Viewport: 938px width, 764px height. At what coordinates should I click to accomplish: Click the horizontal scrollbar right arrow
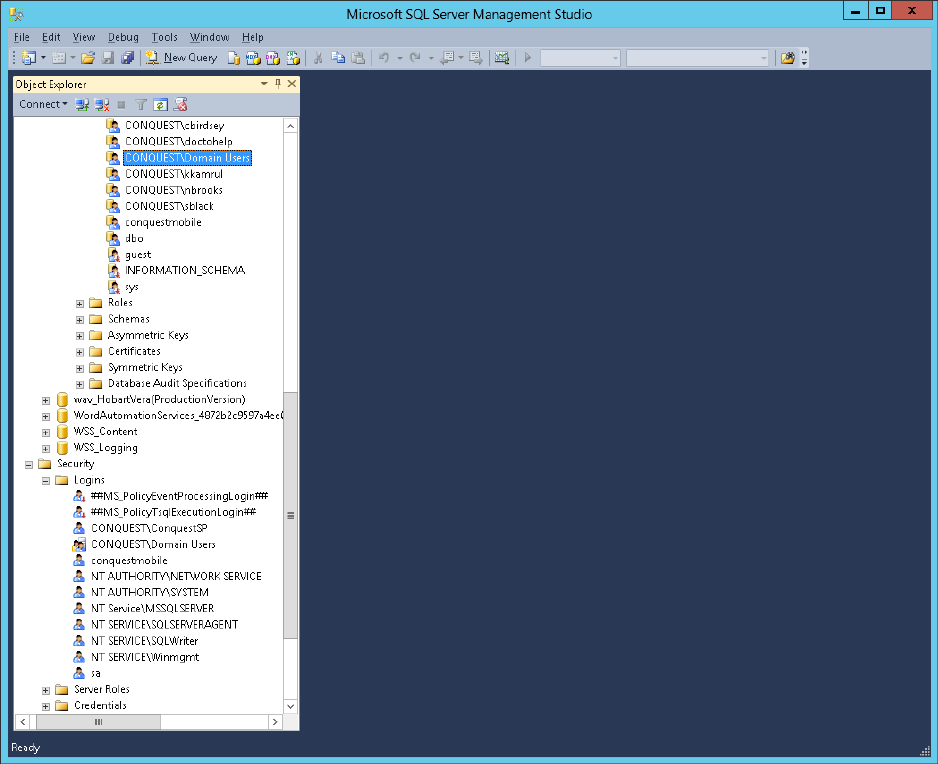pos(275,722)
